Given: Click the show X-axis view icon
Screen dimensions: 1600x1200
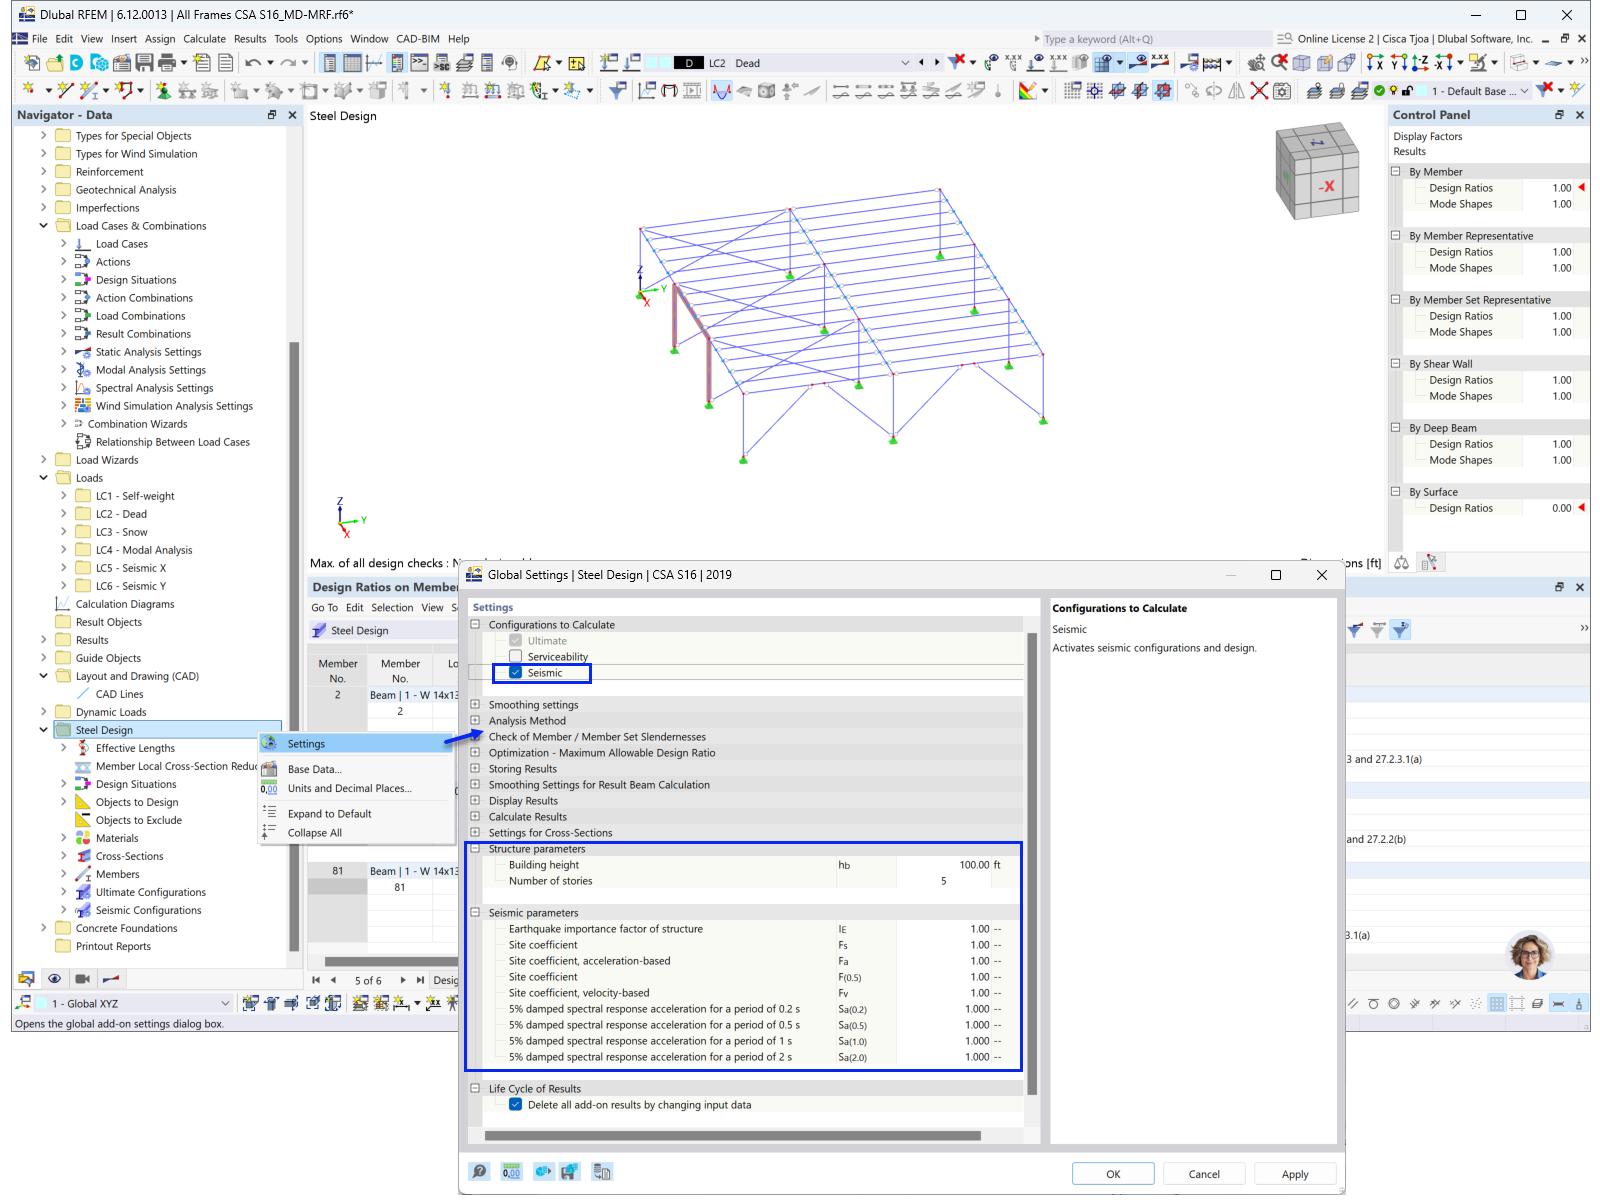Looking at the screenshot, I should click(1375, 63).
